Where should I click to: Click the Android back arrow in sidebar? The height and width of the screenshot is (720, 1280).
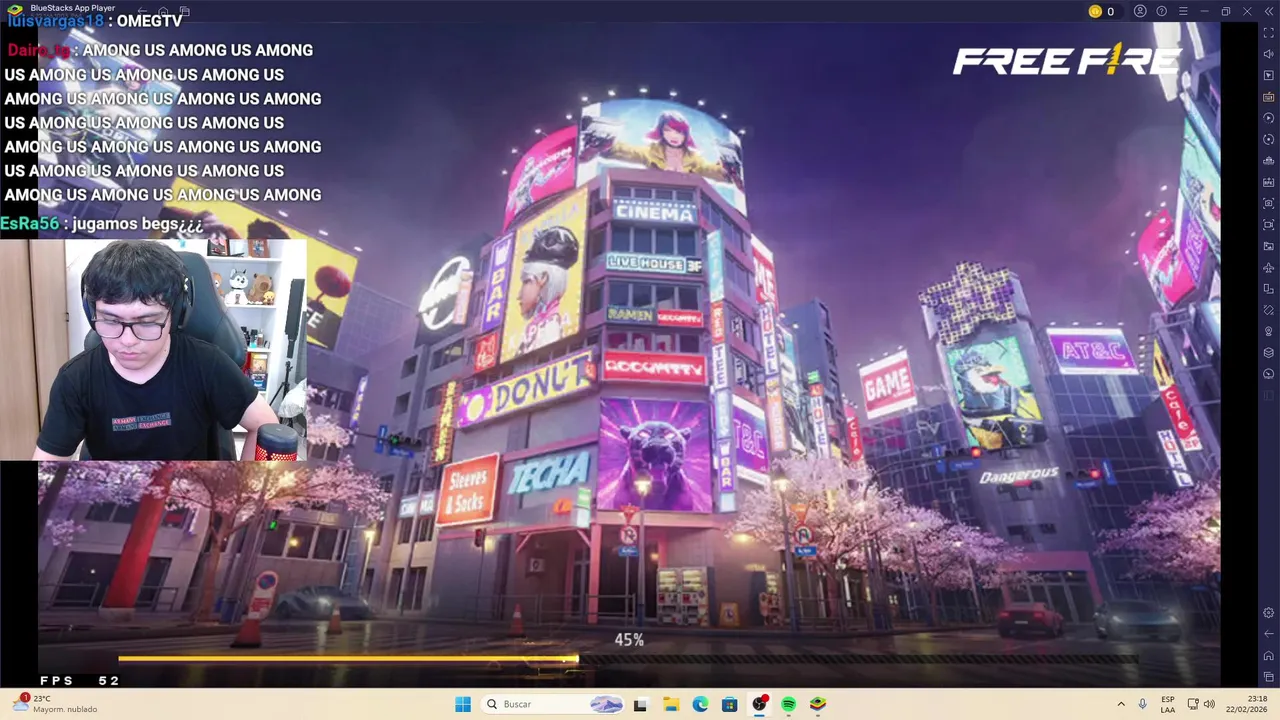click(x=1269, y=634)
